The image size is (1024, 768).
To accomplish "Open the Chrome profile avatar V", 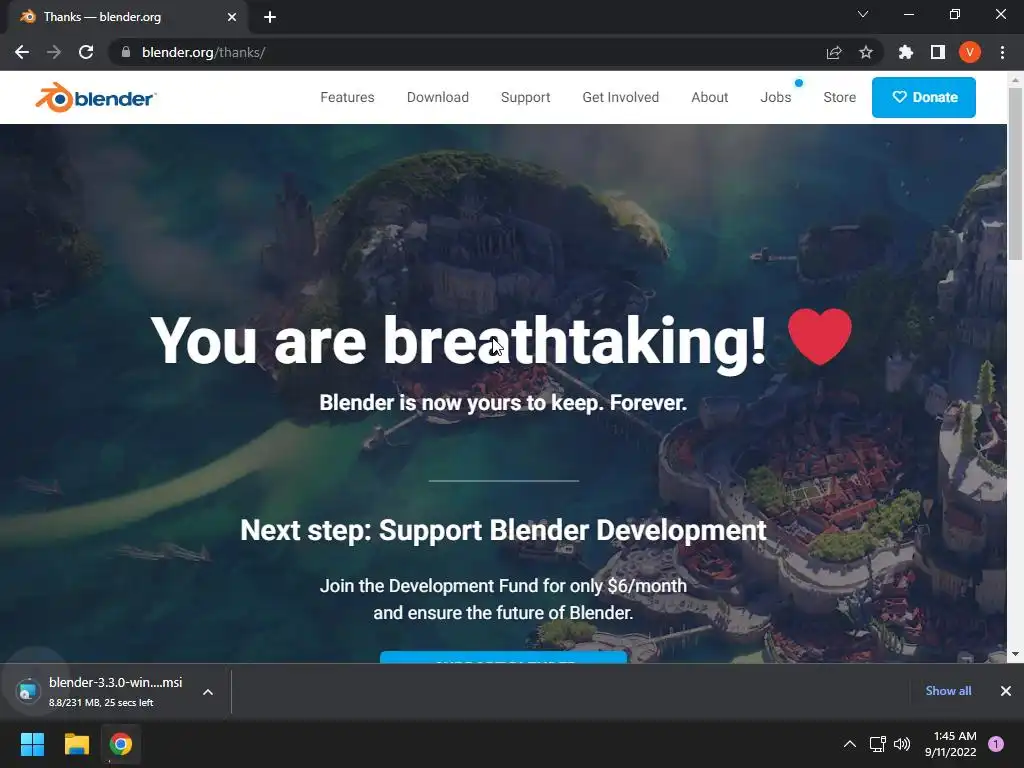I will pyautogui.click(x=970, y=52).
